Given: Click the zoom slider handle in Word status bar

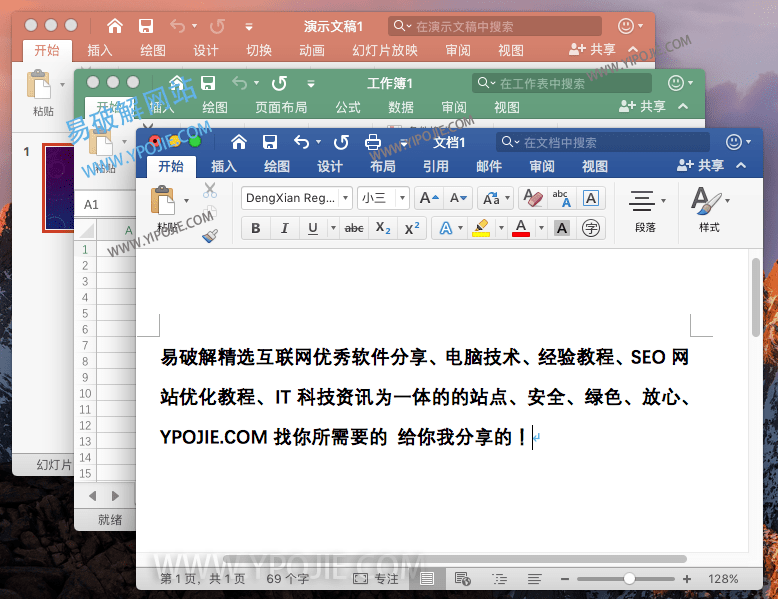Looking at the screenshot, I should tap(629, 579).
